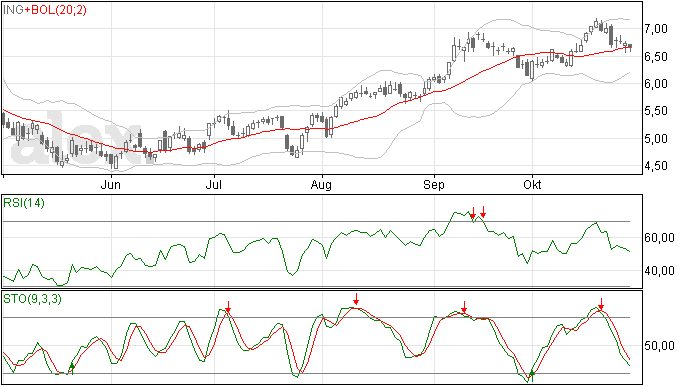Click the Aug month axis label

[321, 185]
